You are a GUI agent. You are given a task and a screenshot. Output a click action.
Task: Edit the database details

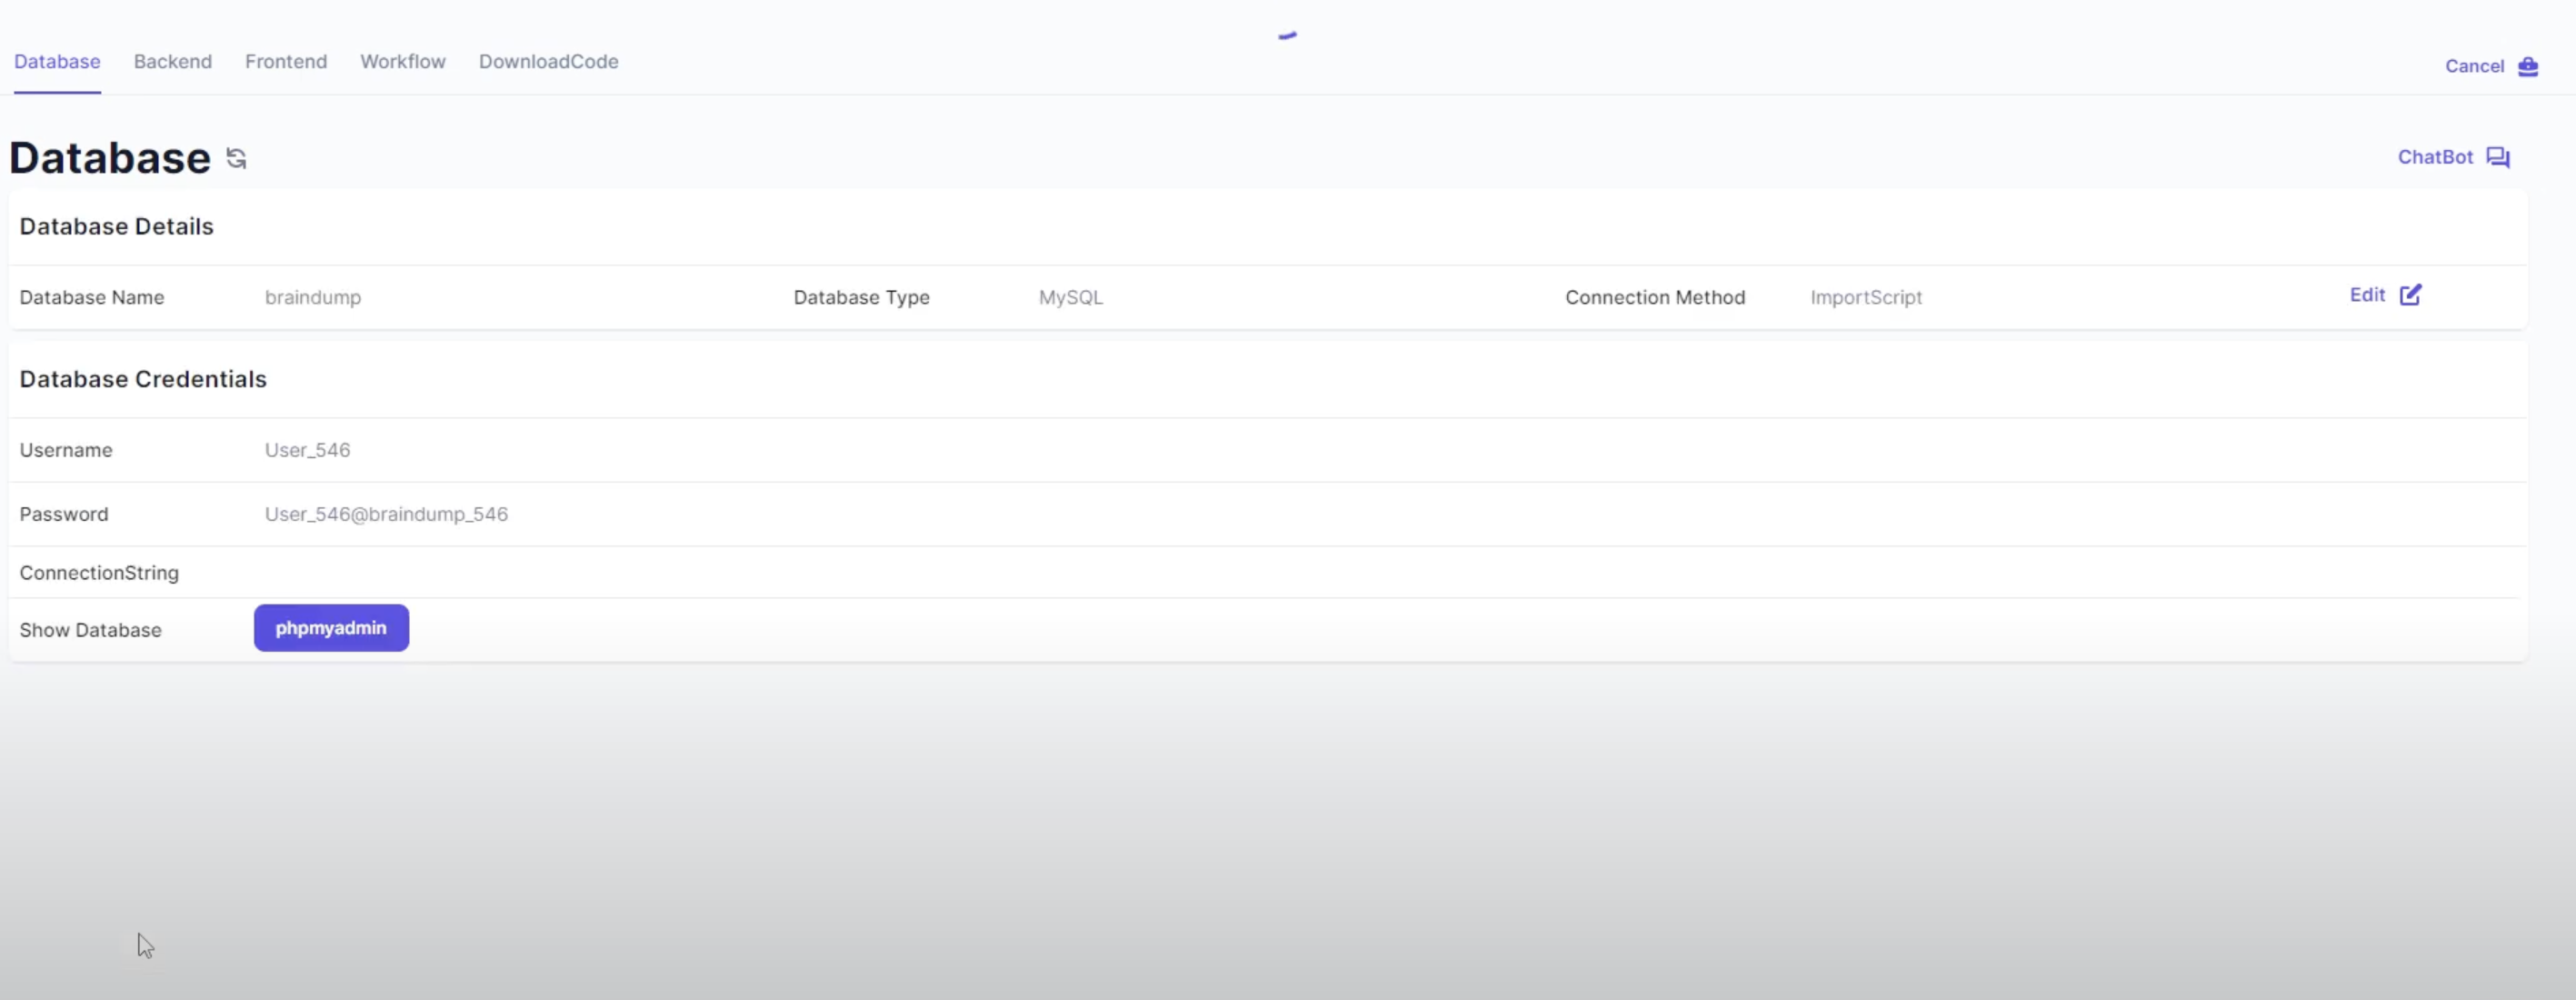pos(2368,294)
